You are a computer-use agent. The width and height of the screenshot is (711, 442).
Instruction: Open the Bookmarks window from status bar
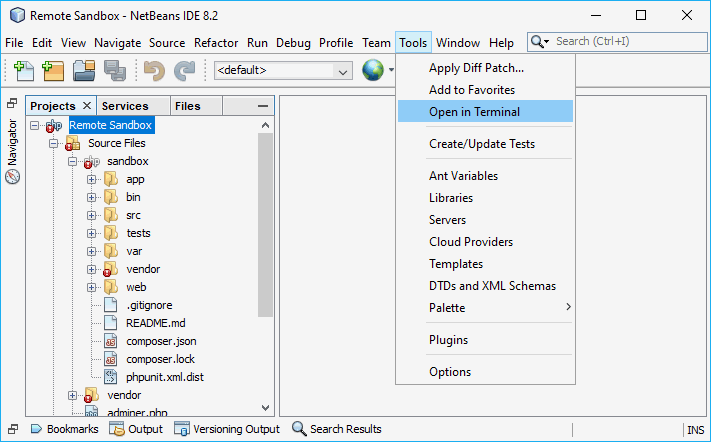(x=64, y=429)
